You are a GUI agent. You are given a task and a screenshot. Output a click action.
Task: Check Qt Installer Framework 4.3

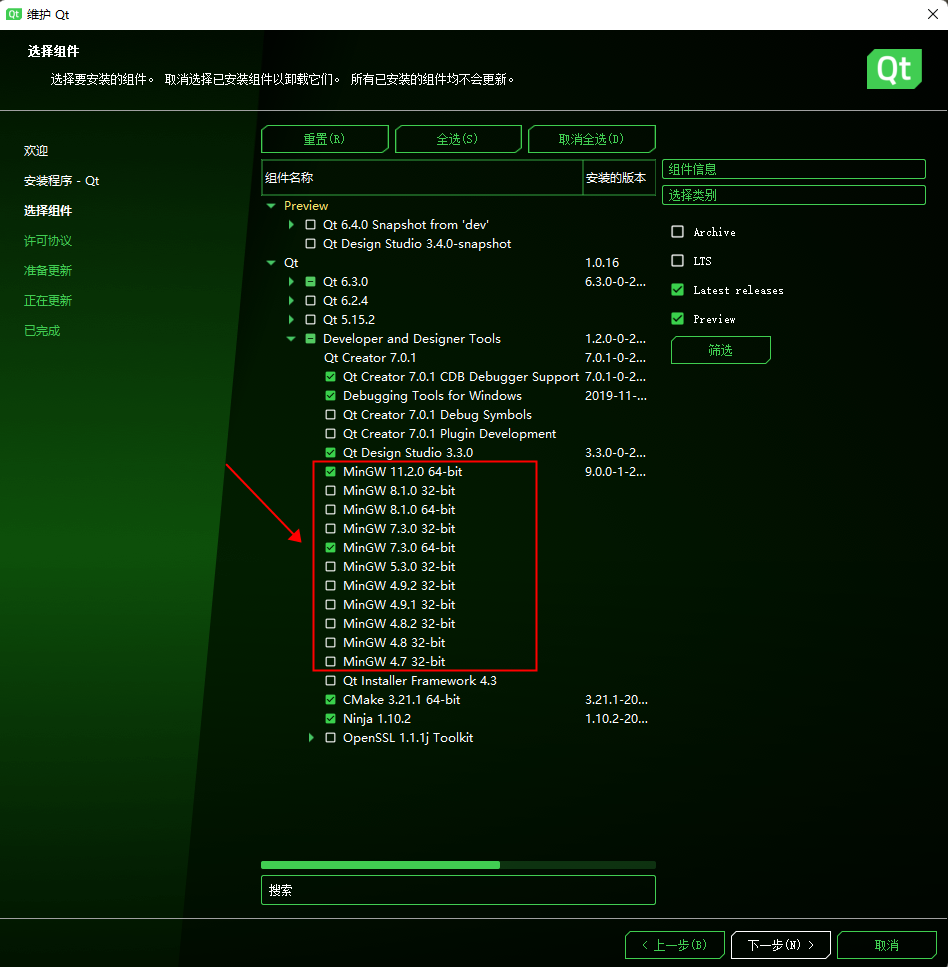[x=331, y=681]
